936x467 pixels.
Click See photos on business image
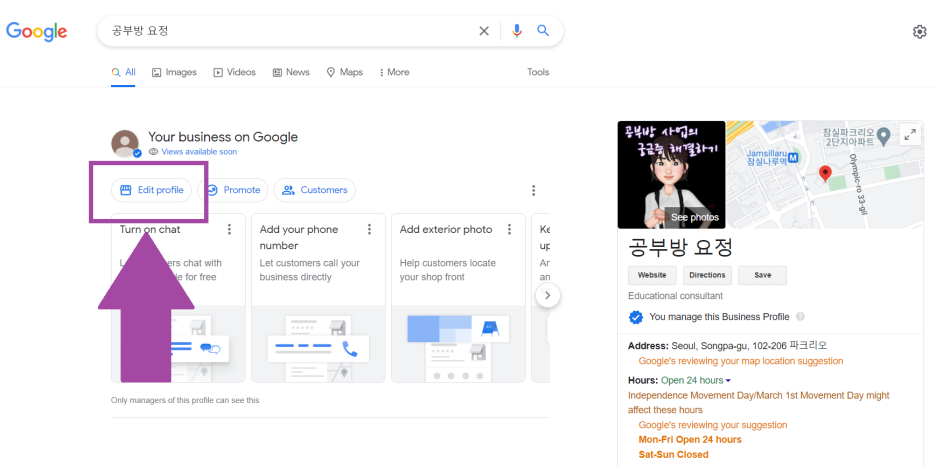(694, 217)
